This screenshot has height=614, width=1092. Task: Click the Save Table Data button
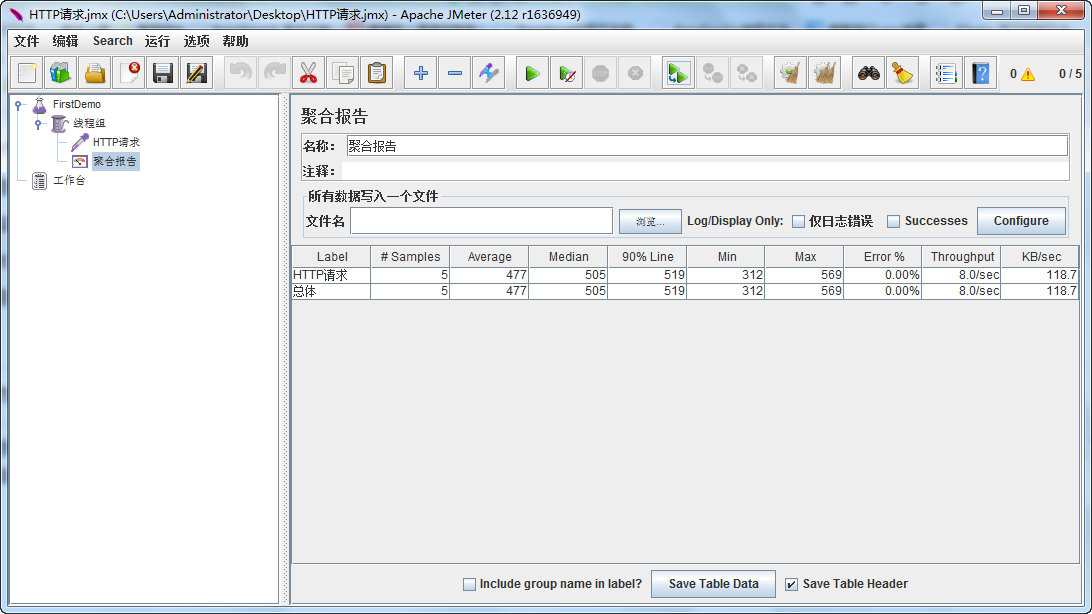[x=713, y=584]
